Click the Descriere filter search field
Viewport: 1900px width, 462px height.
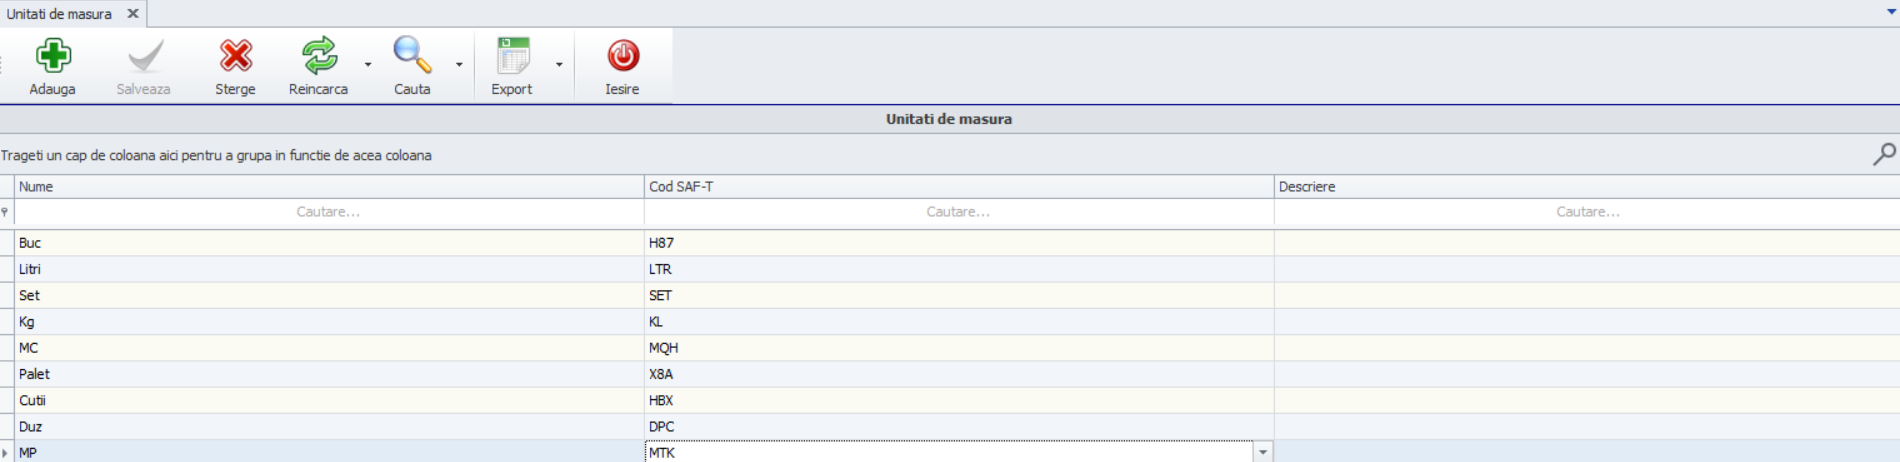tap(1587, 212)
